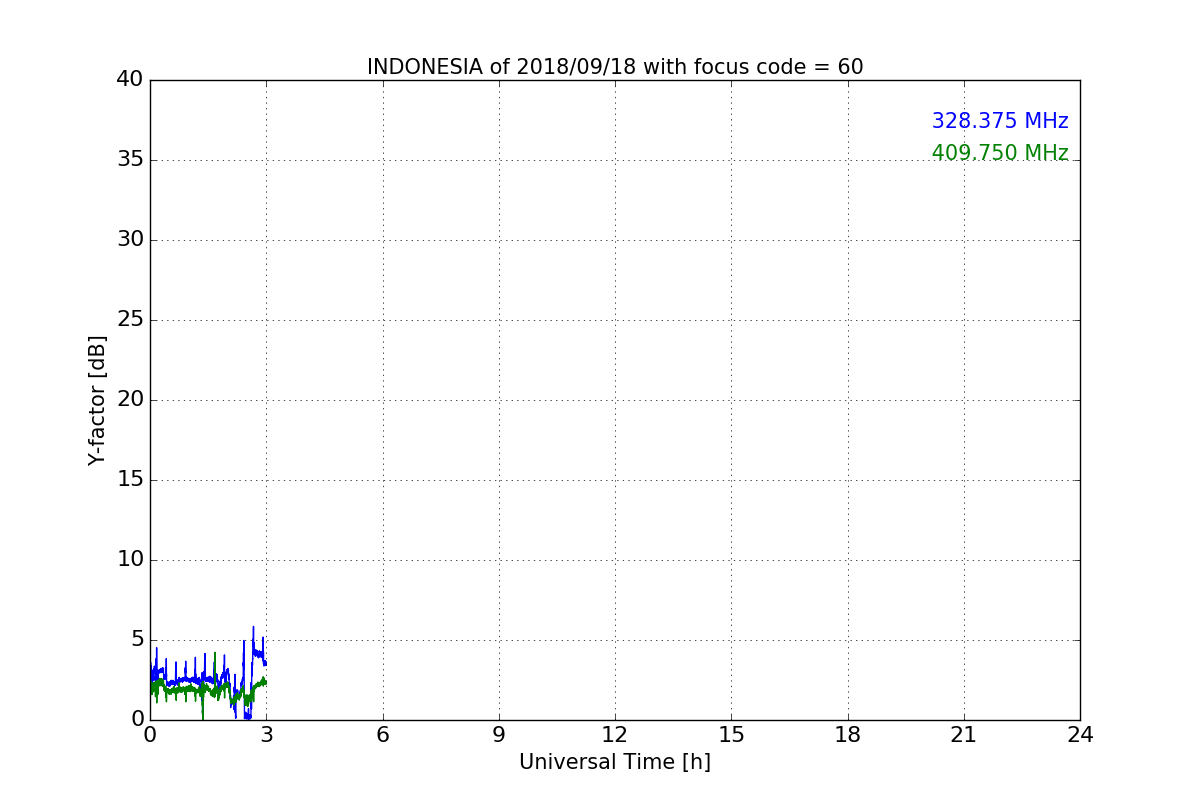Click x-axis tick label 21
The image size is (1200, 800).
point(964,735)
